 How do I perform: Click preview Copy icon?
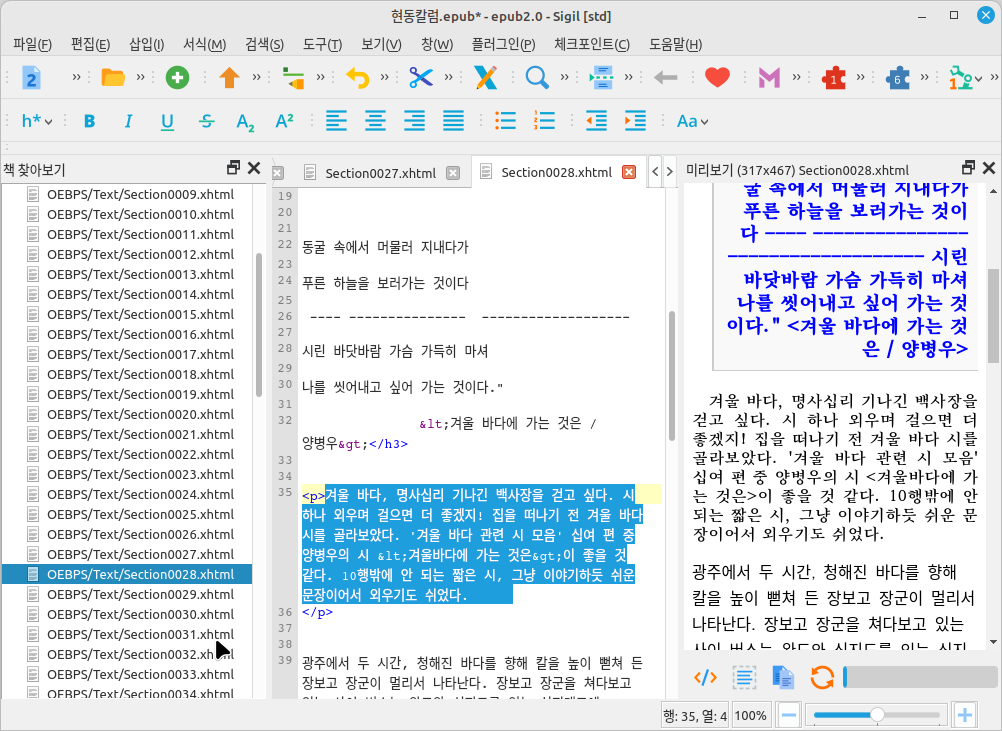(x=783, y=677)
